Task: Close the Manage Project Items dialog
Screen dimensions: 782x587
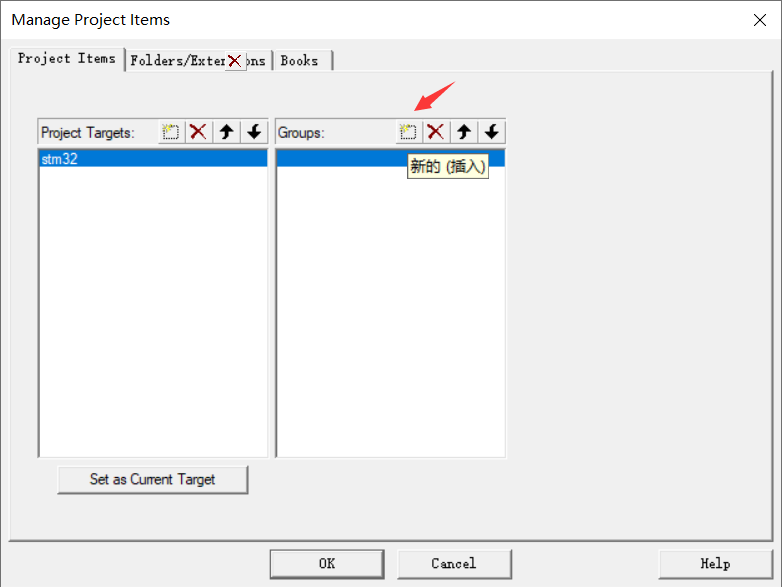Action: pos(760,20)
